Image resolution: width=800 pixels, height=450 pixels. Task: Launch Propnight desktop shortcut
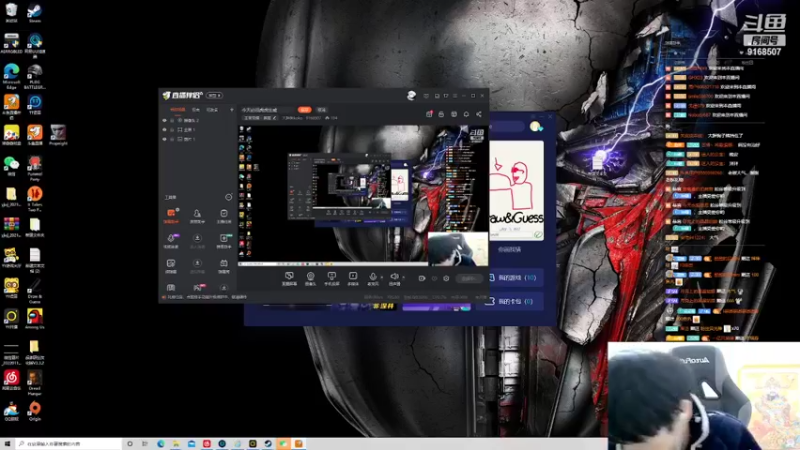click(58, 135)
